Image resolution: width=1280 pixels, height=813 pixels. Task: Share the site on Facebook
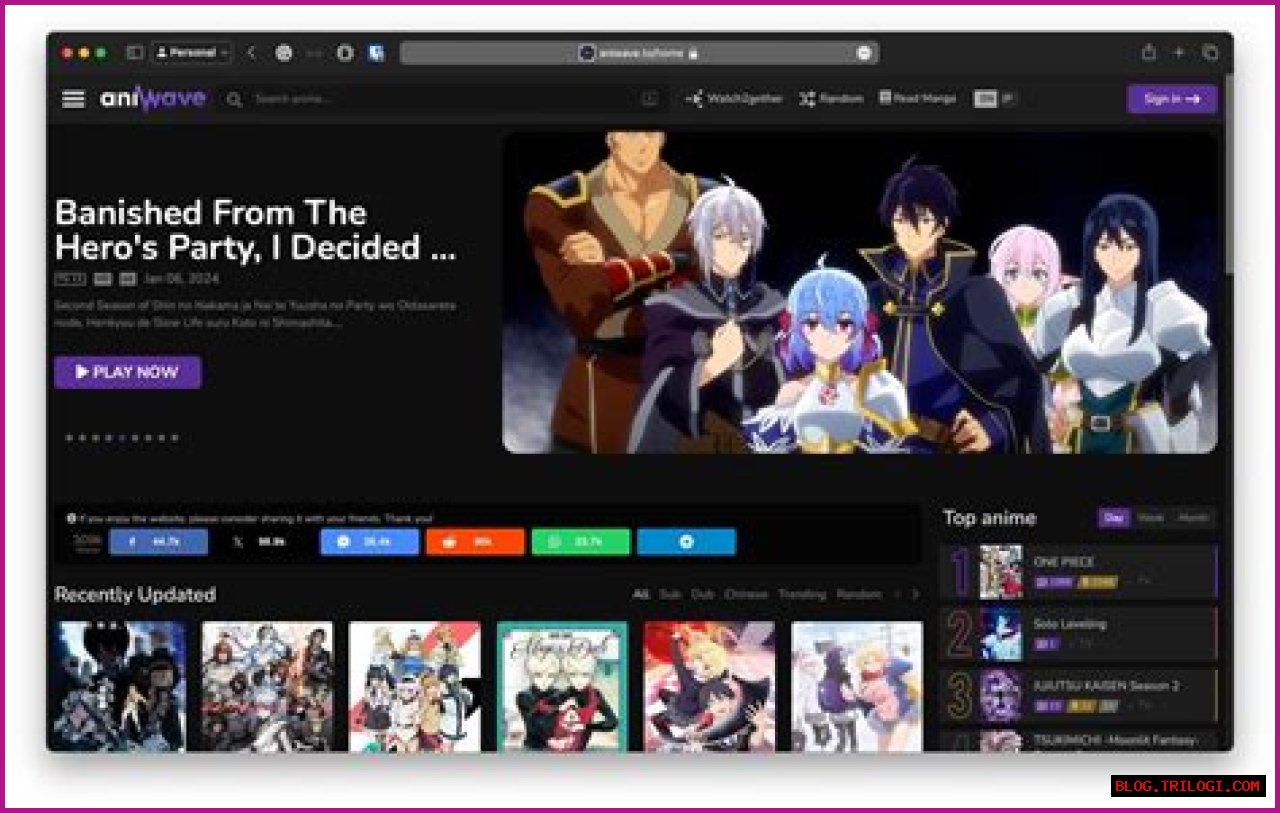pyautogui.click(x=158, y=542)
